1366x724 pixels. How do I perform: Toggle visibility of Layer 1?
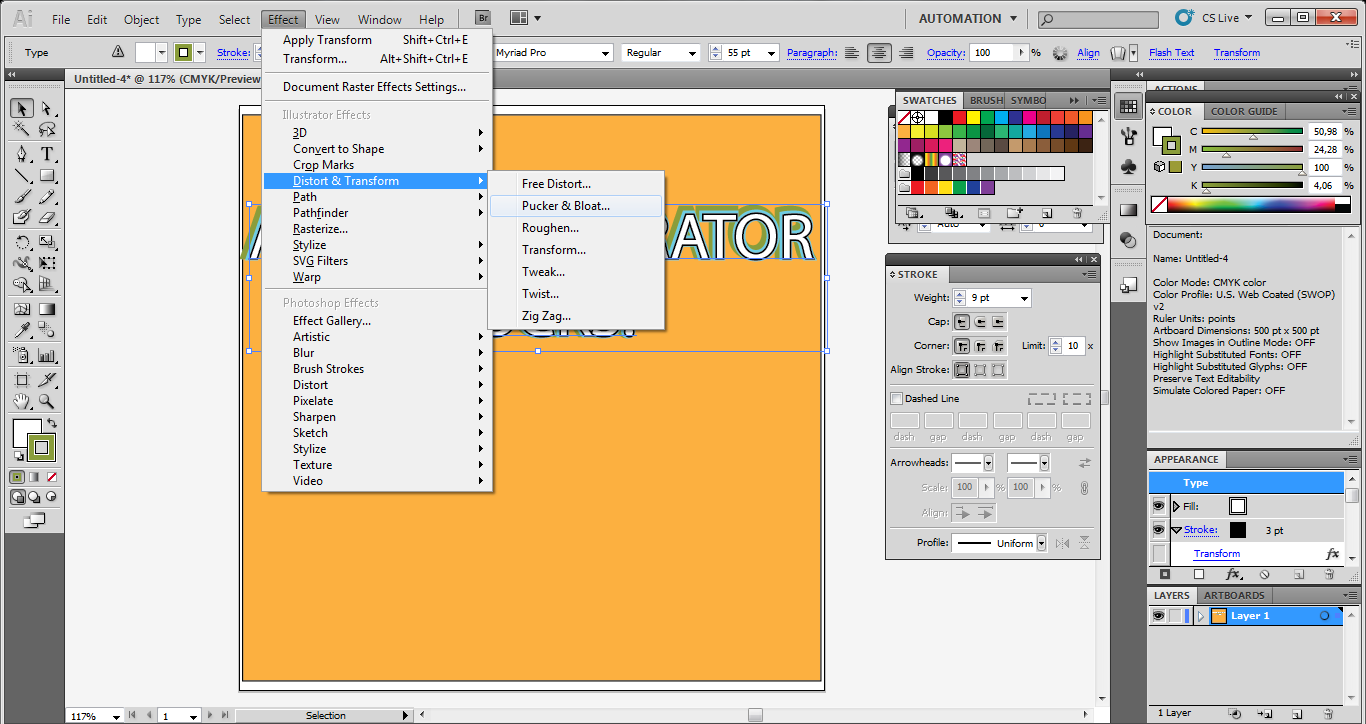pos(1158,616)
